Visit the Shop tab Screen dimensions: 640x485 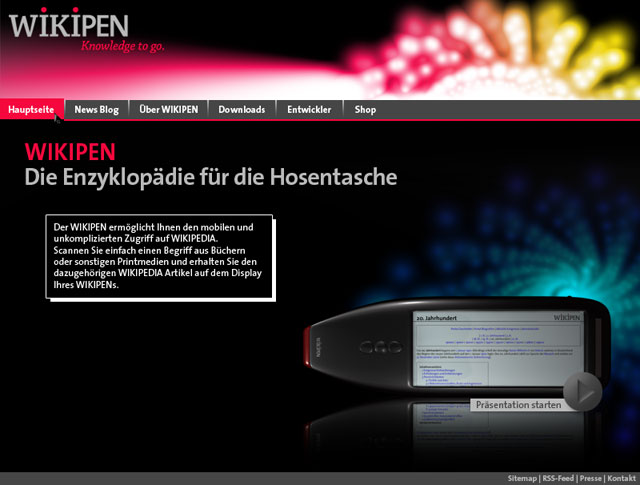click(365, 110)
